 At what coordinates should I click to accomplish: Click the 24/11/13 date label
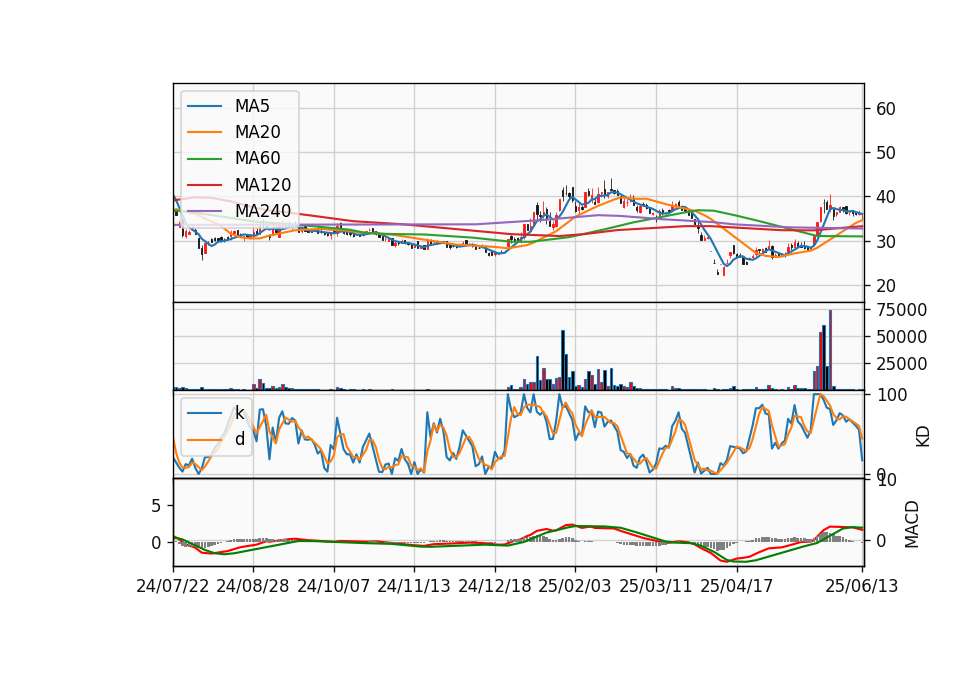pos(414,586)
